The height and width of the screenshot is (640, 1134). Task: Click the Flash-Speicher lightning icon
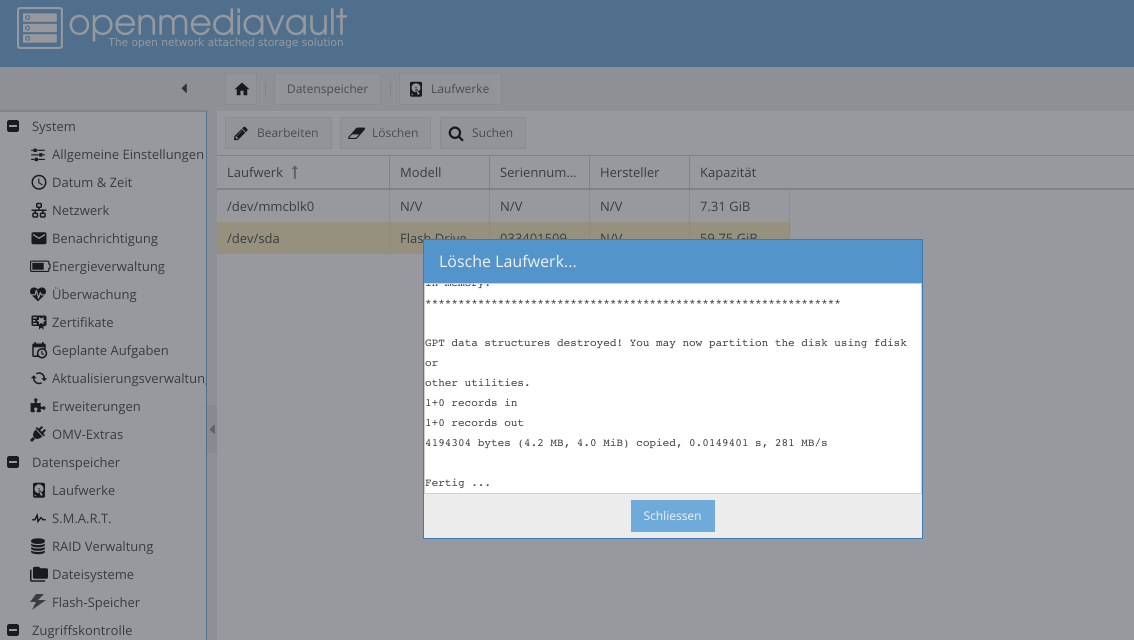[x=38, y=602]
